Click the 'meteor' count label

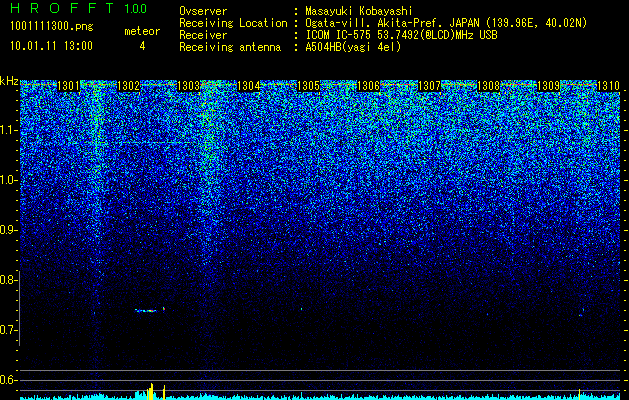click(142, 31)
